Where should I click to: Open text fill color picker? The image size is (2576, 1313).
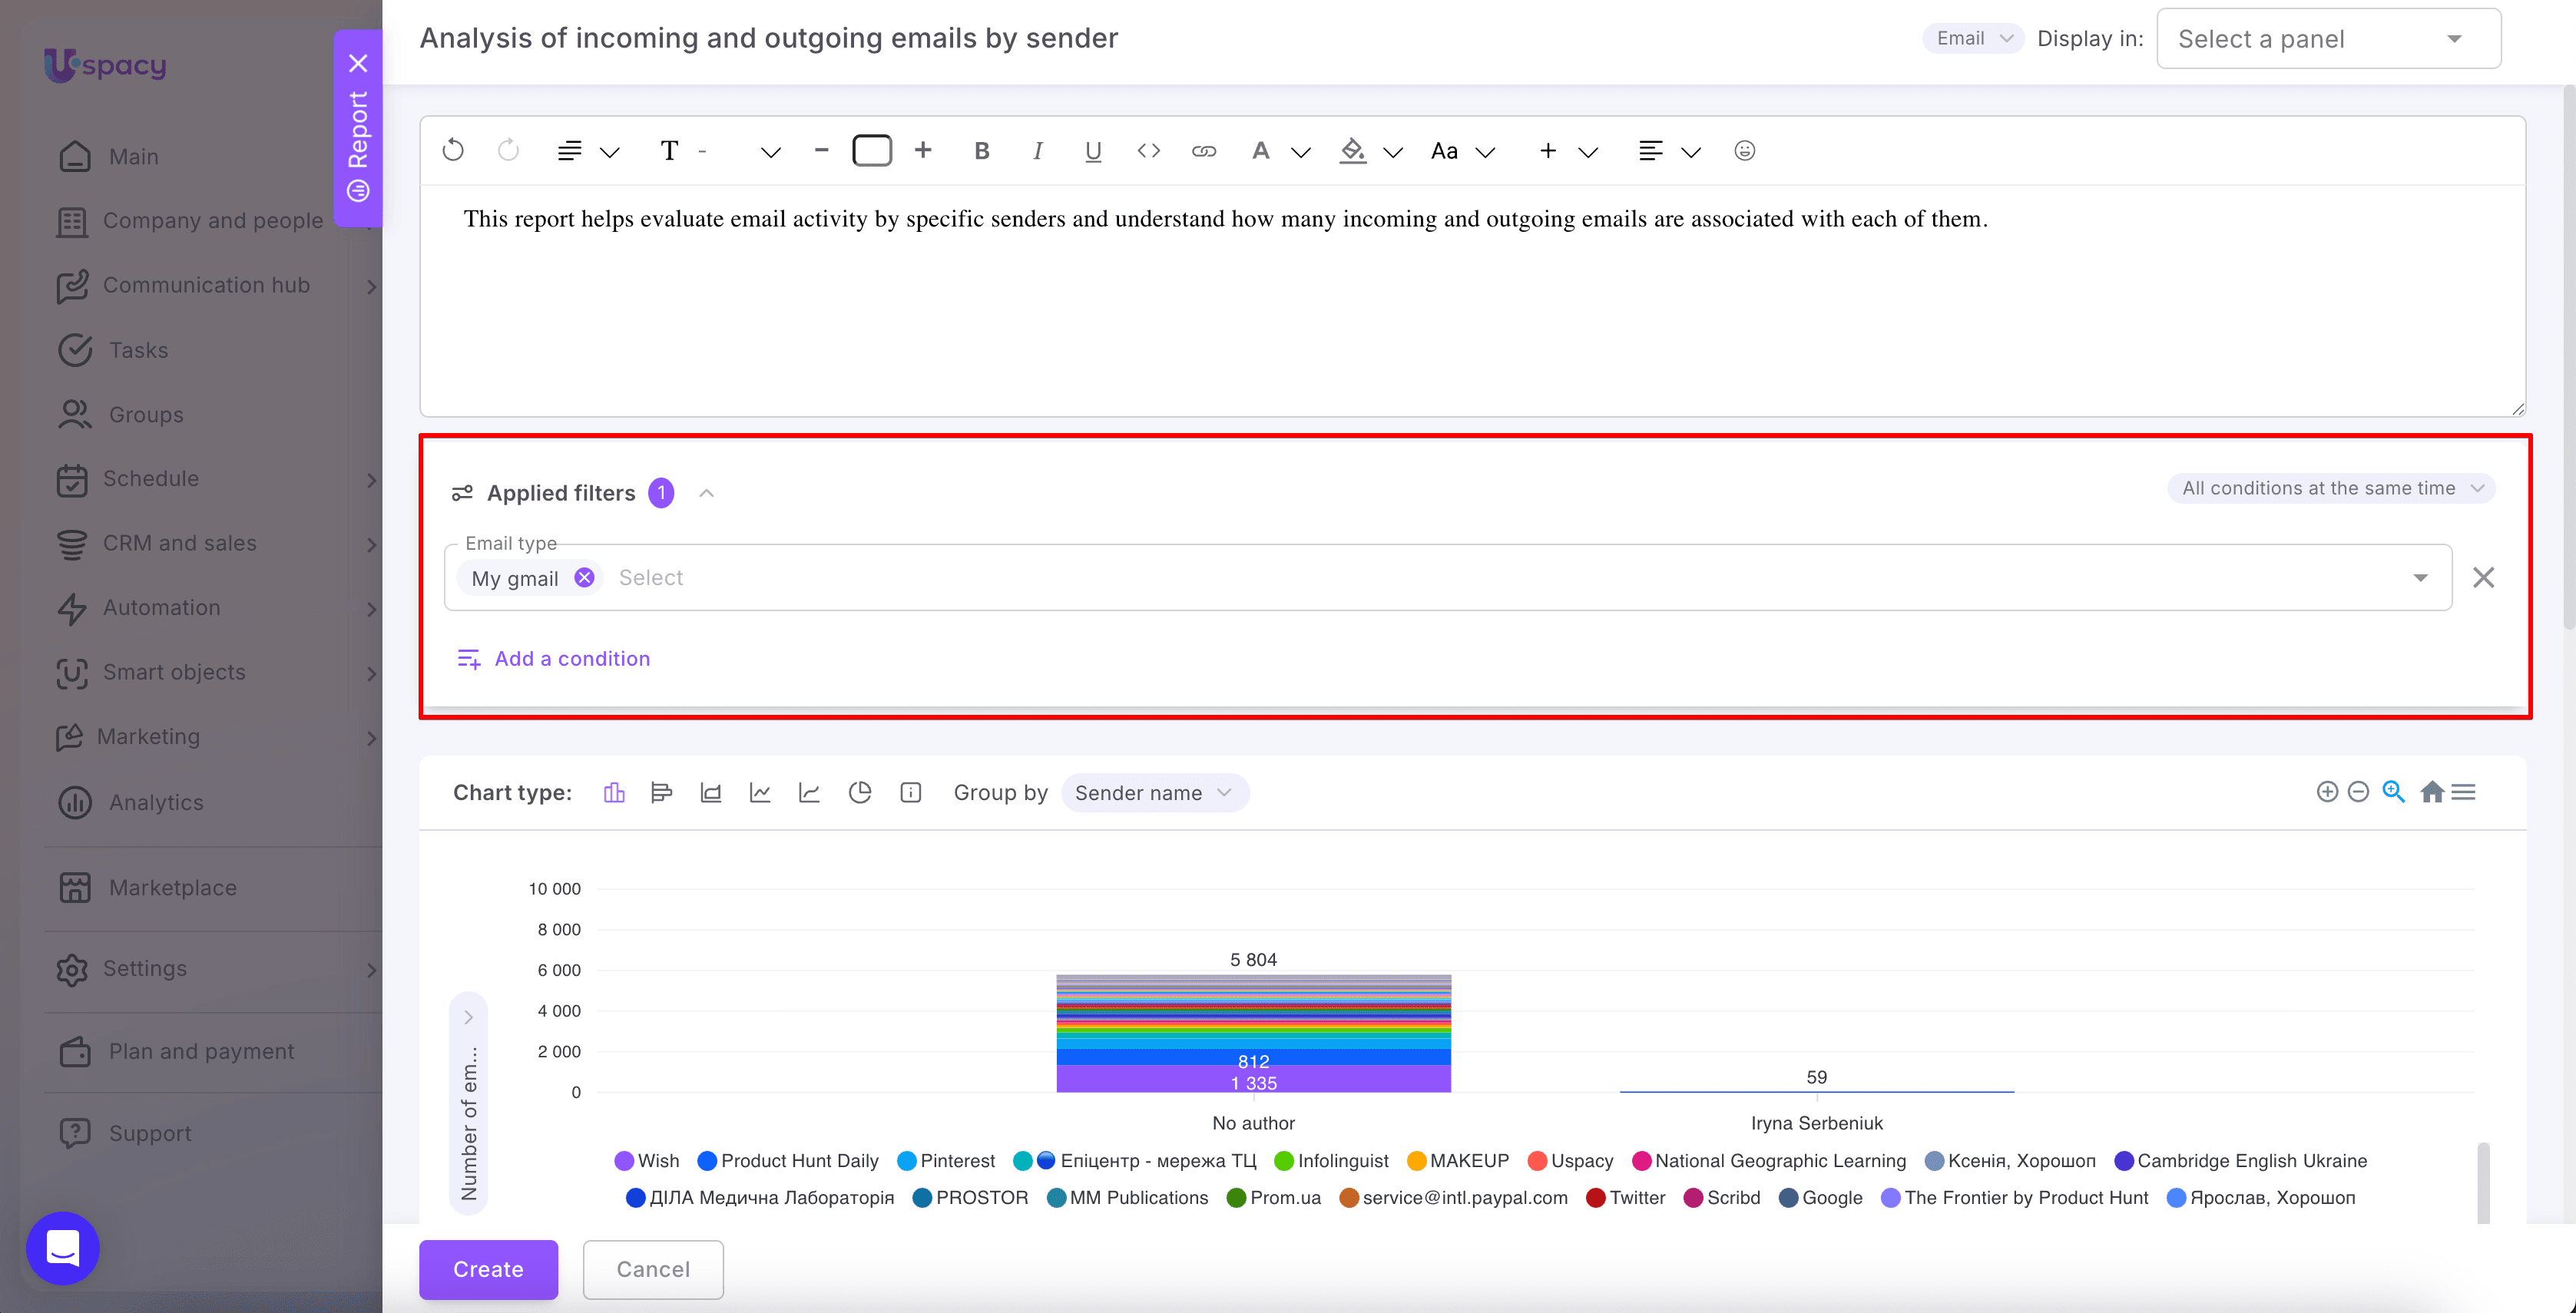[x=1353, y=151]
